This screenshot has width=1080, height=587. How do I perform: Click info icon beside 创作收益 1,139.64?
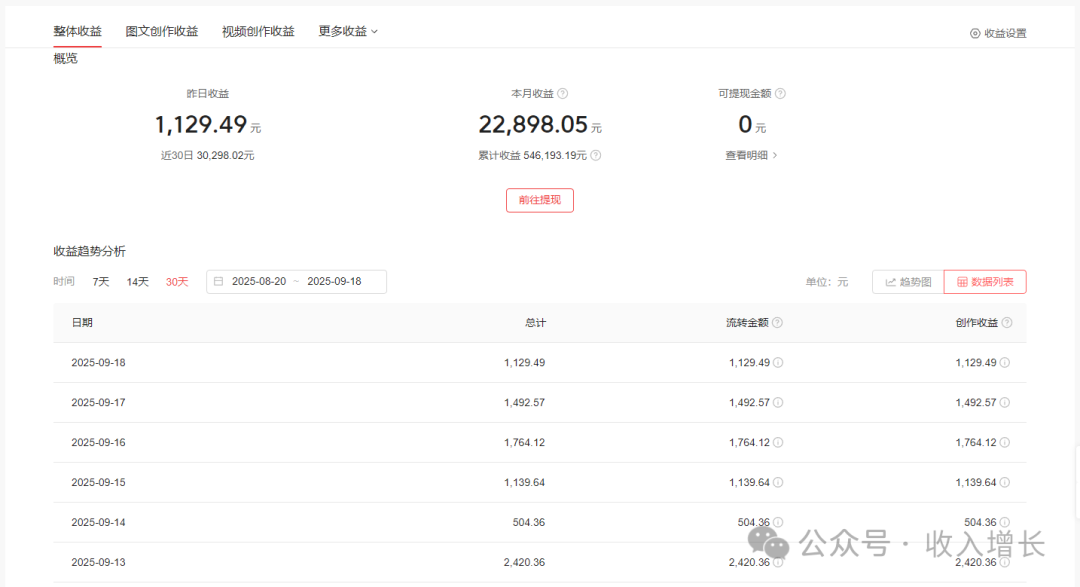(x=1005, y=482)
